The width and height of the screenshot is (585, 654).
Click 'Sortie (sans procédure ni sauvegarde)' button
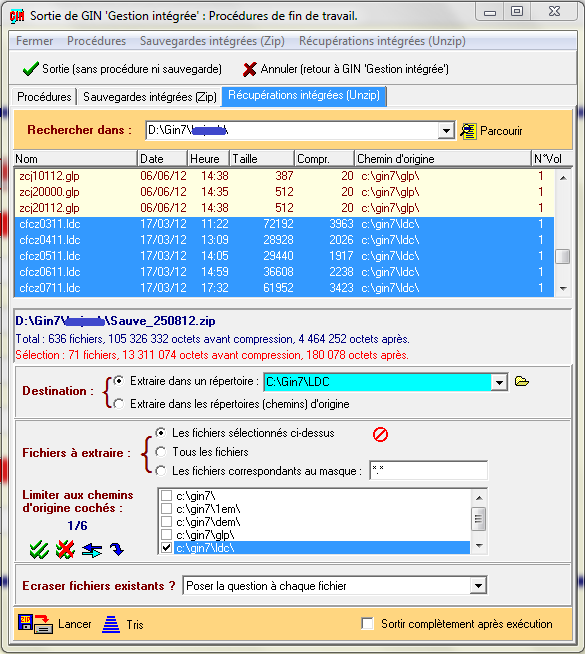tap(122, 69)
